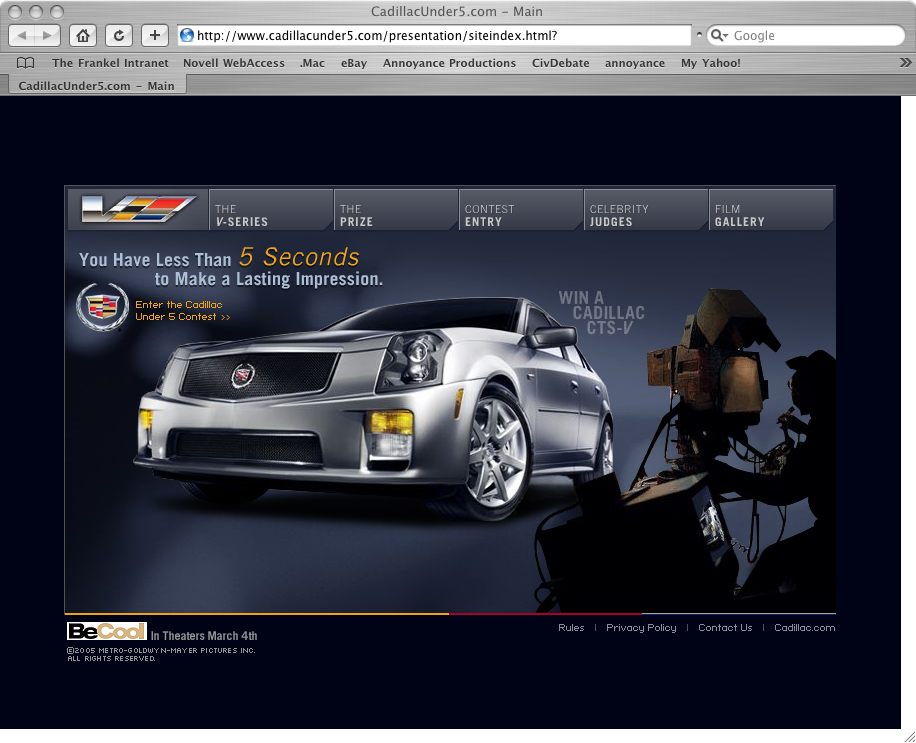Select the CadillacUnder5.com – Main tab

tap(97, 86)
